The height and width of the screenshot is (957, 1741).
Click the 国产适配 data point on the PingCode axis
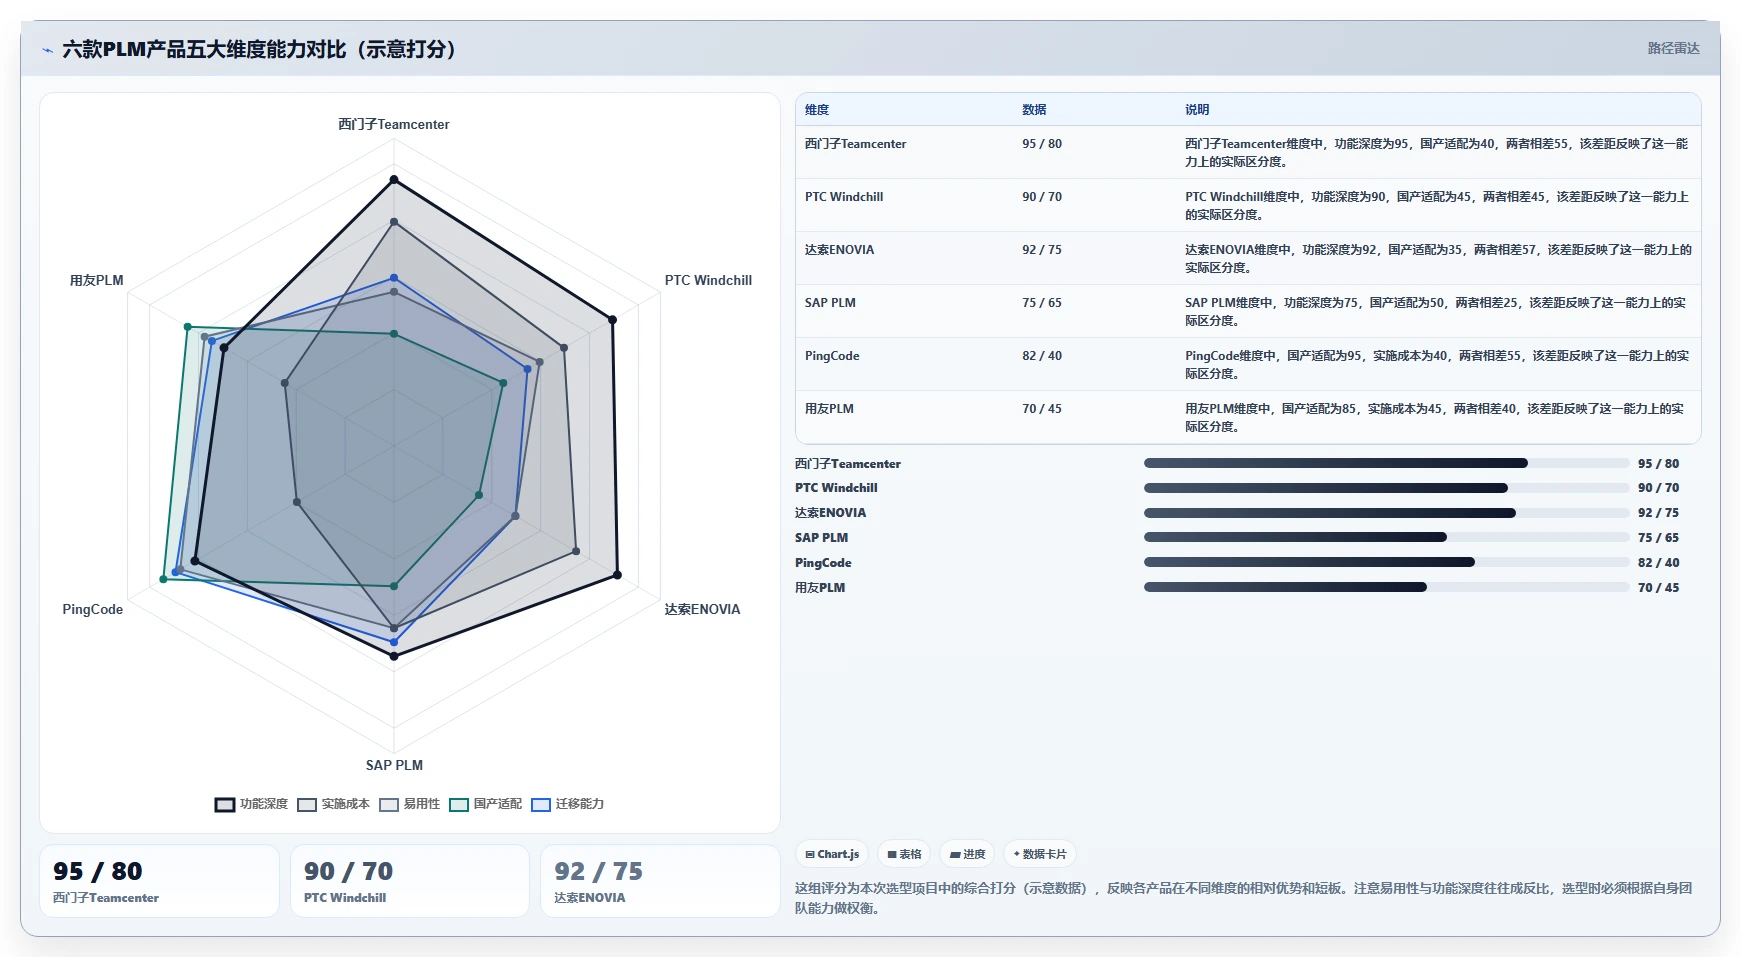pos(164,579)
